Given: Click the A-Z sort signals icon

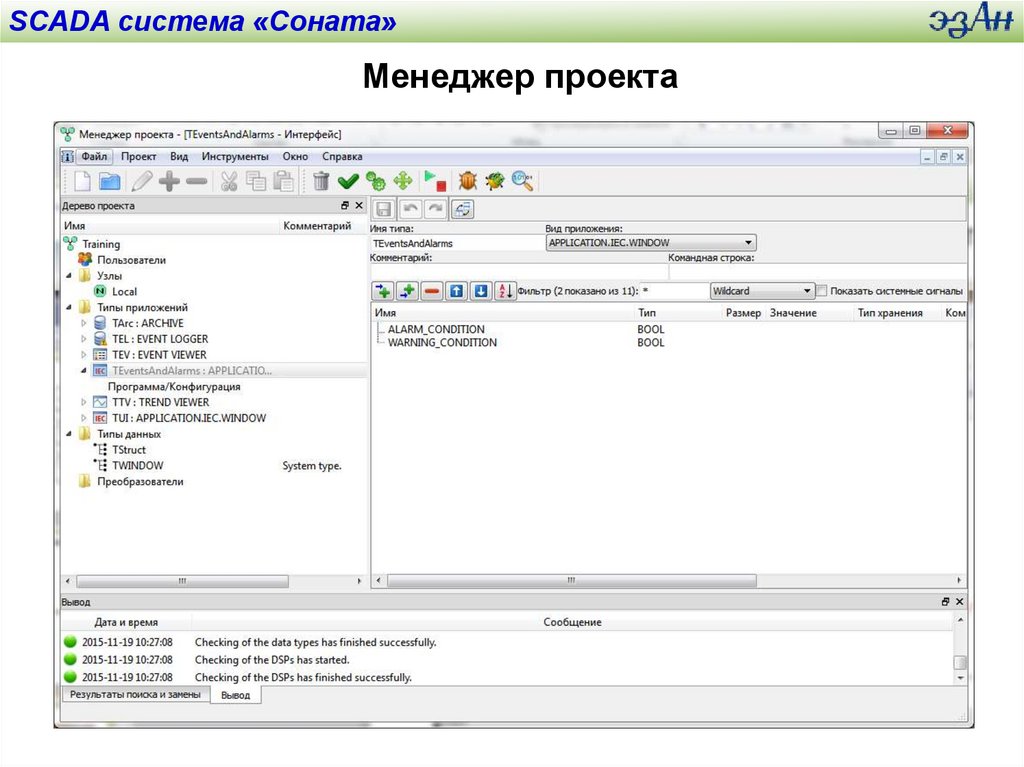Looking at the screenshot, I should [x=505, y=291].
